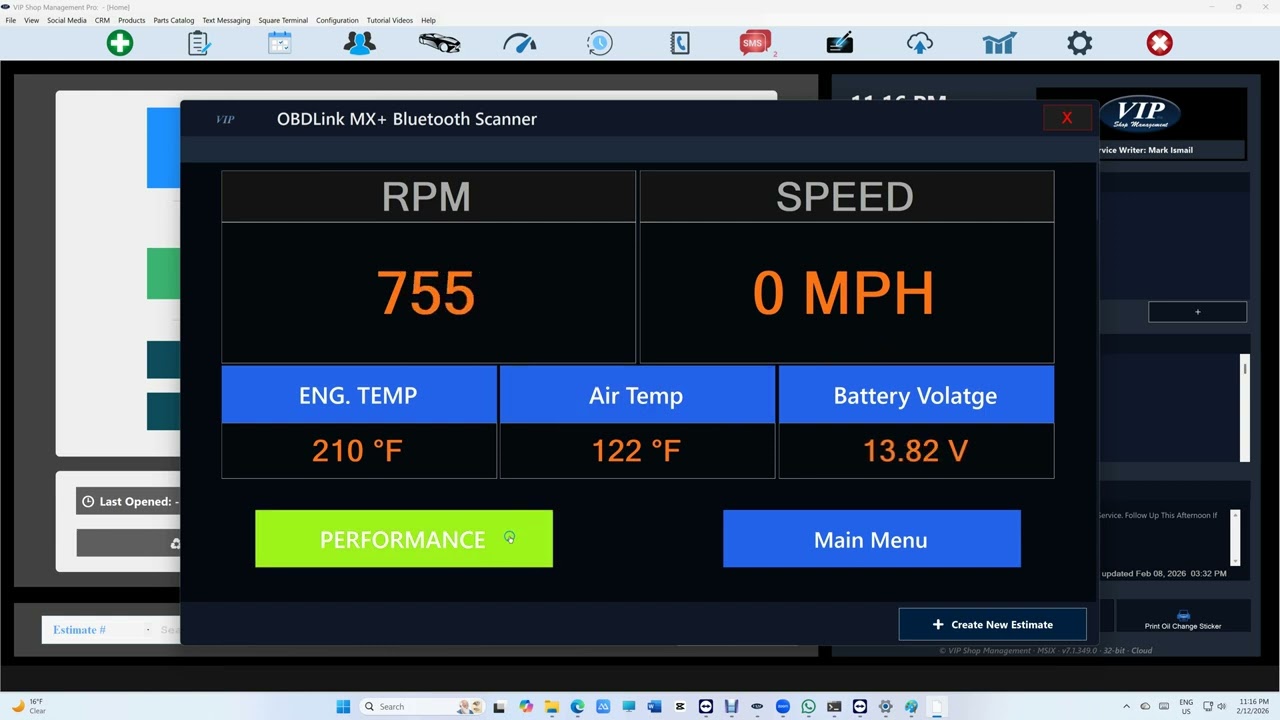Click the VIP Shop Management logo

(x=1141, y=114)
